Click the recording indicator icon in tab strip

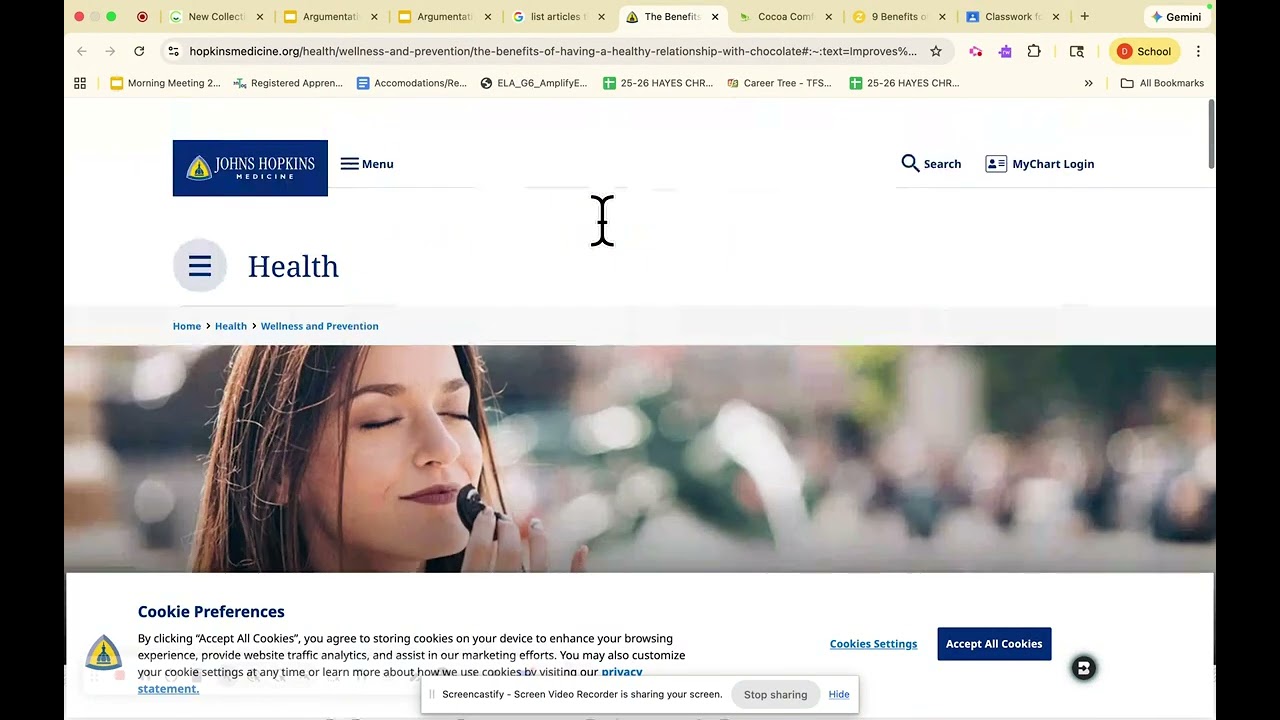click(142, 16)
